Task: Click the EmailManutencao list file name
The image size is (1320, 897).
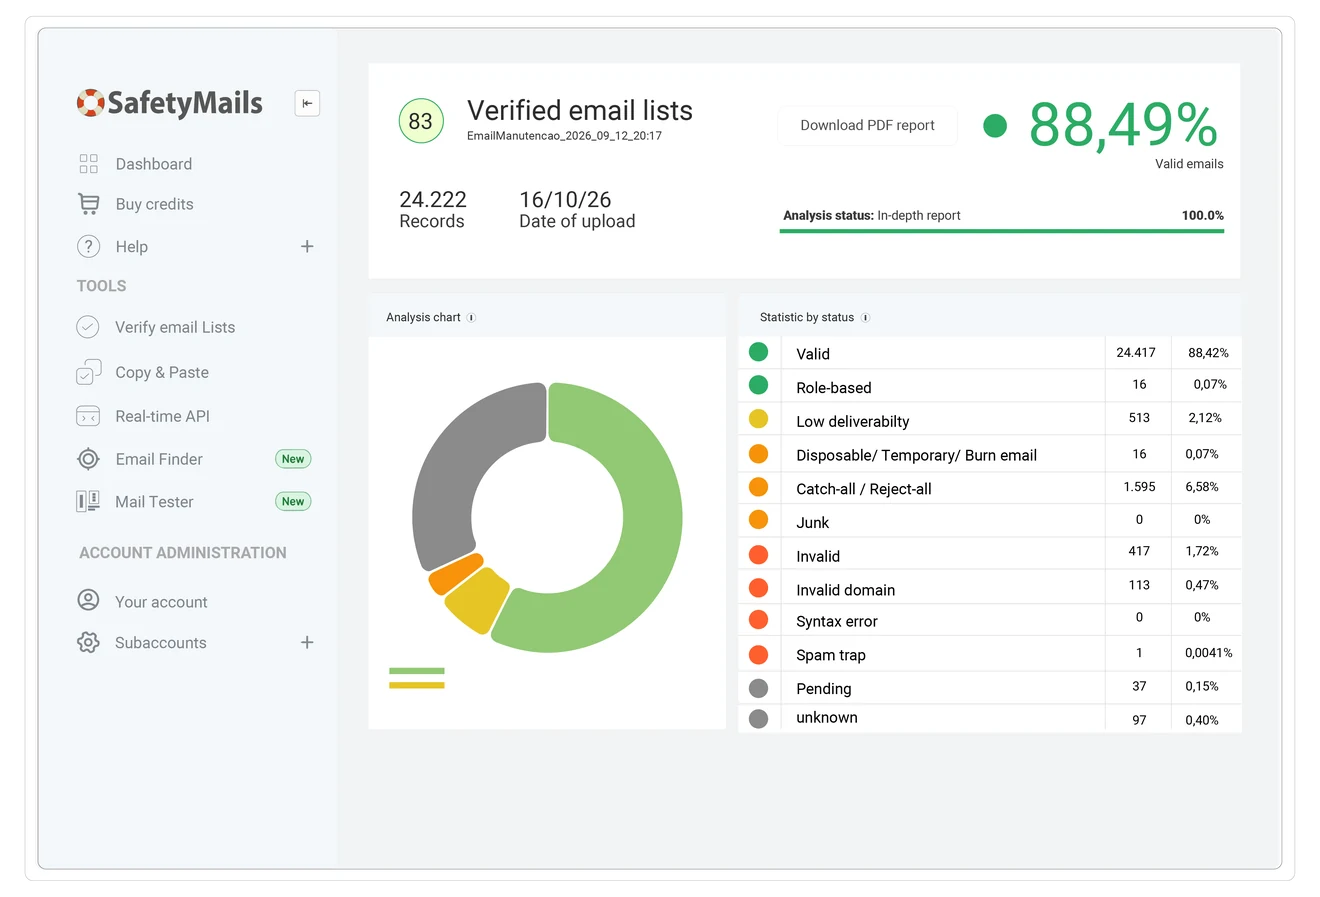Action: 564,136
